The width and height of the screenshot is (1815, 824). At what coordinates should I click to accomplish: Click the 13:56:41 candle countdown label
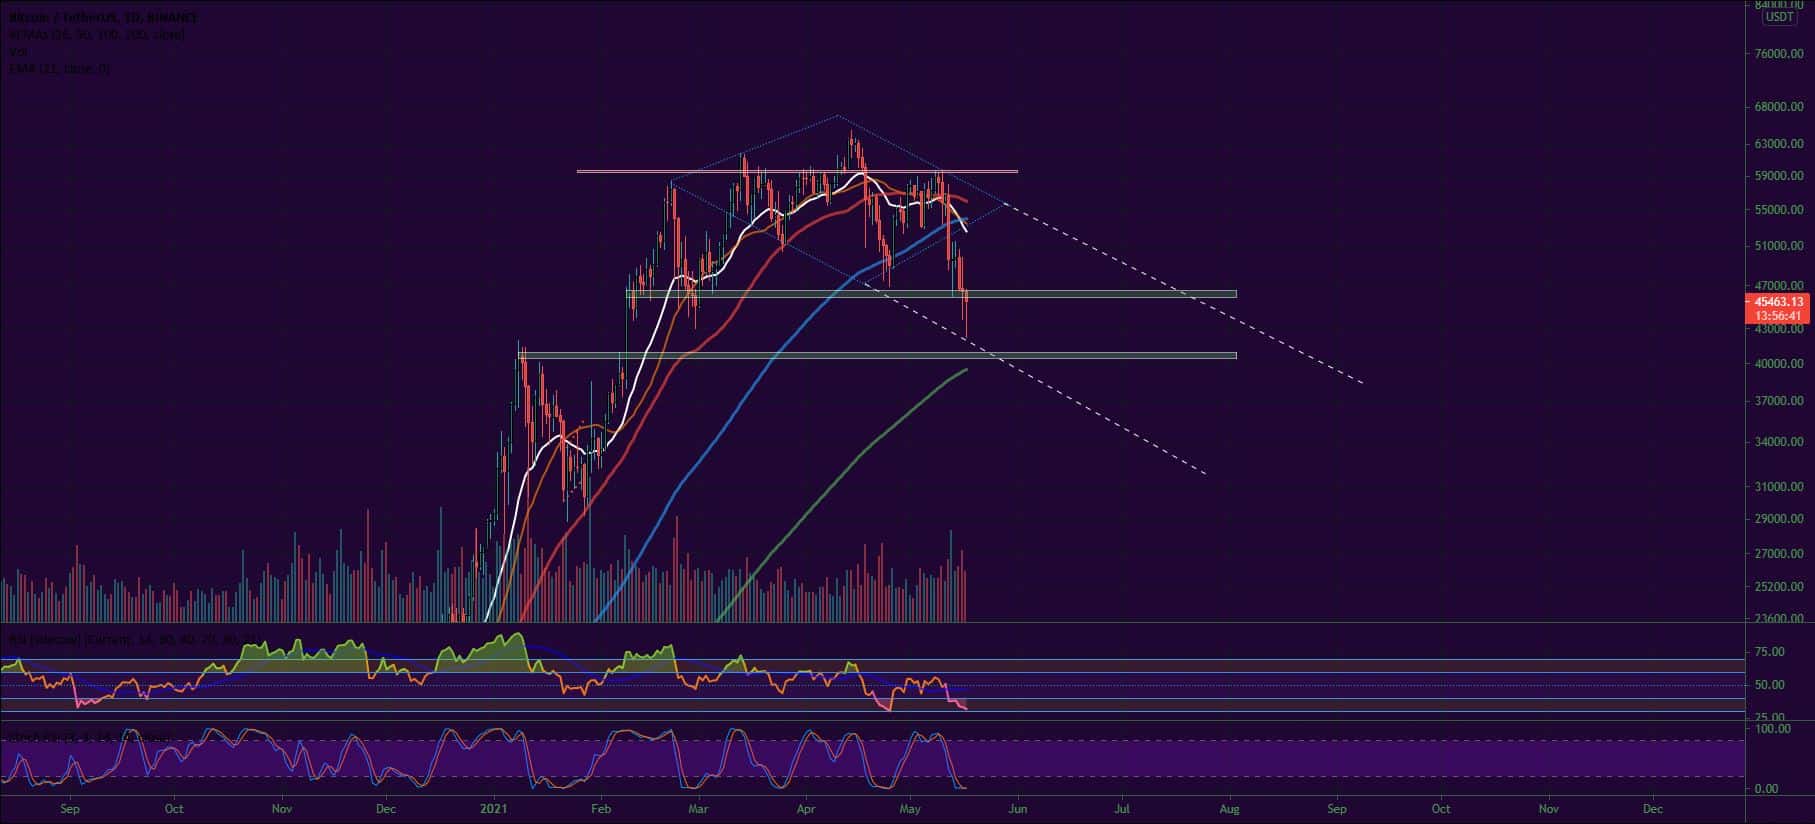1778,315
